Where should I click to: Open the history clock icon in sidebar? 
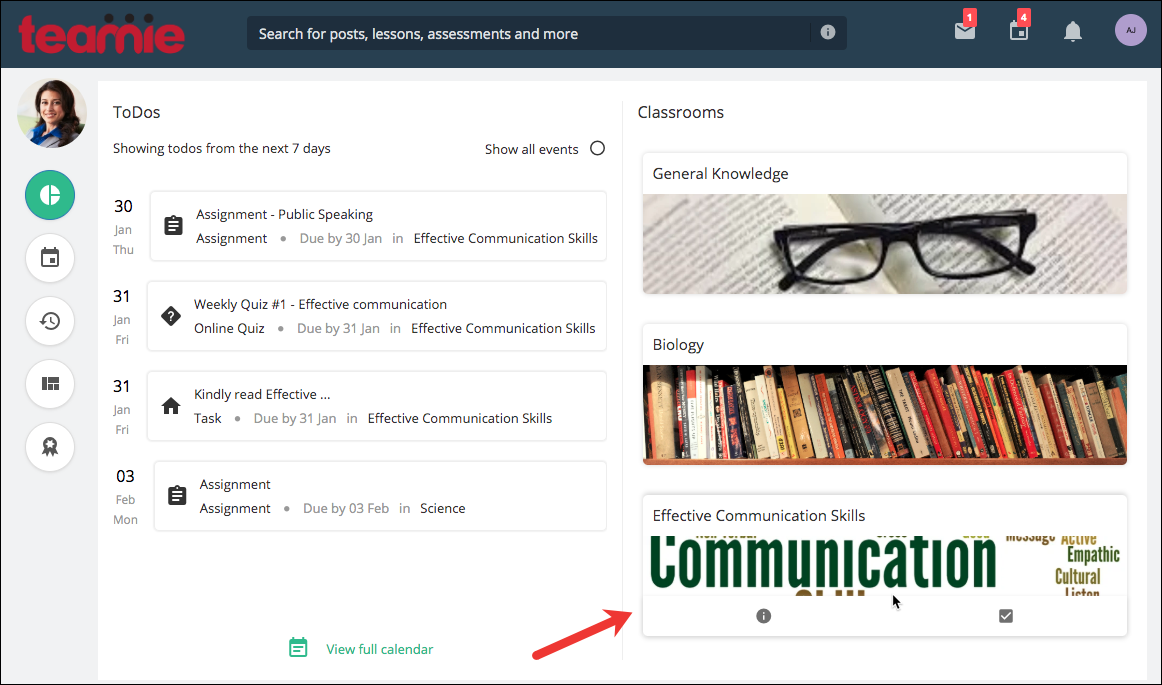tap(50, 321)
